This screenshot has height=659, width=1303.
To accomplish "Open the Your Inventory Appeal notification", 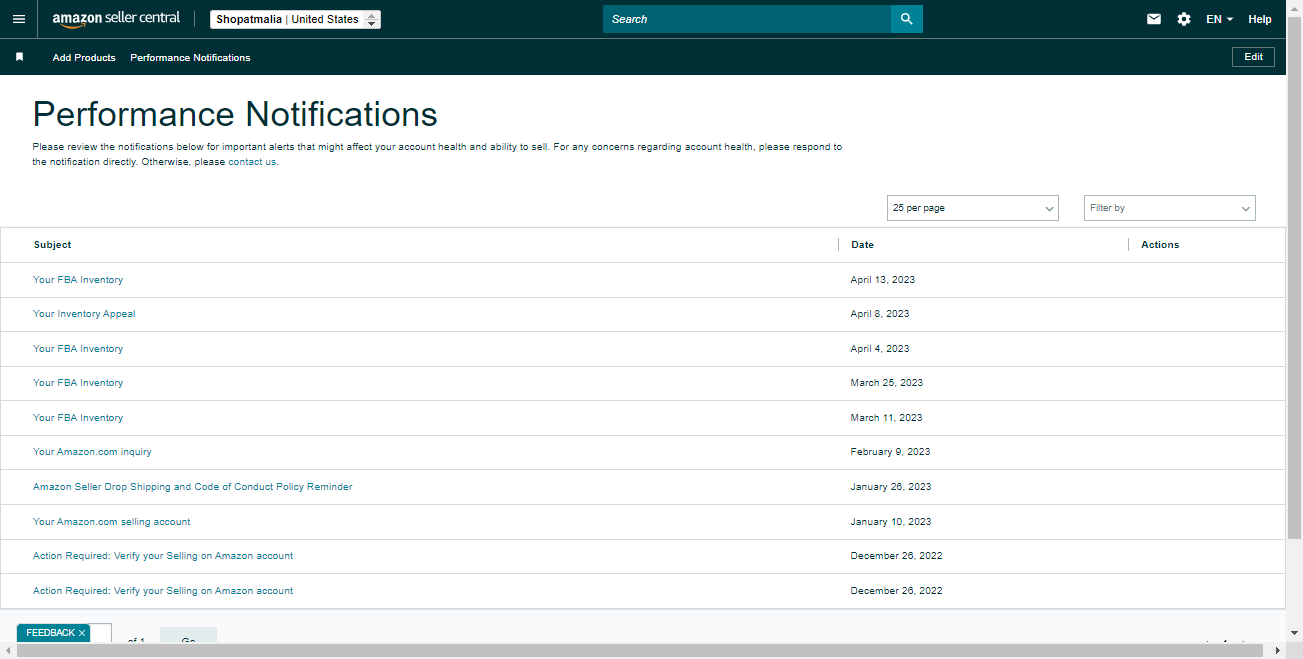I will (x=84, y=314).
